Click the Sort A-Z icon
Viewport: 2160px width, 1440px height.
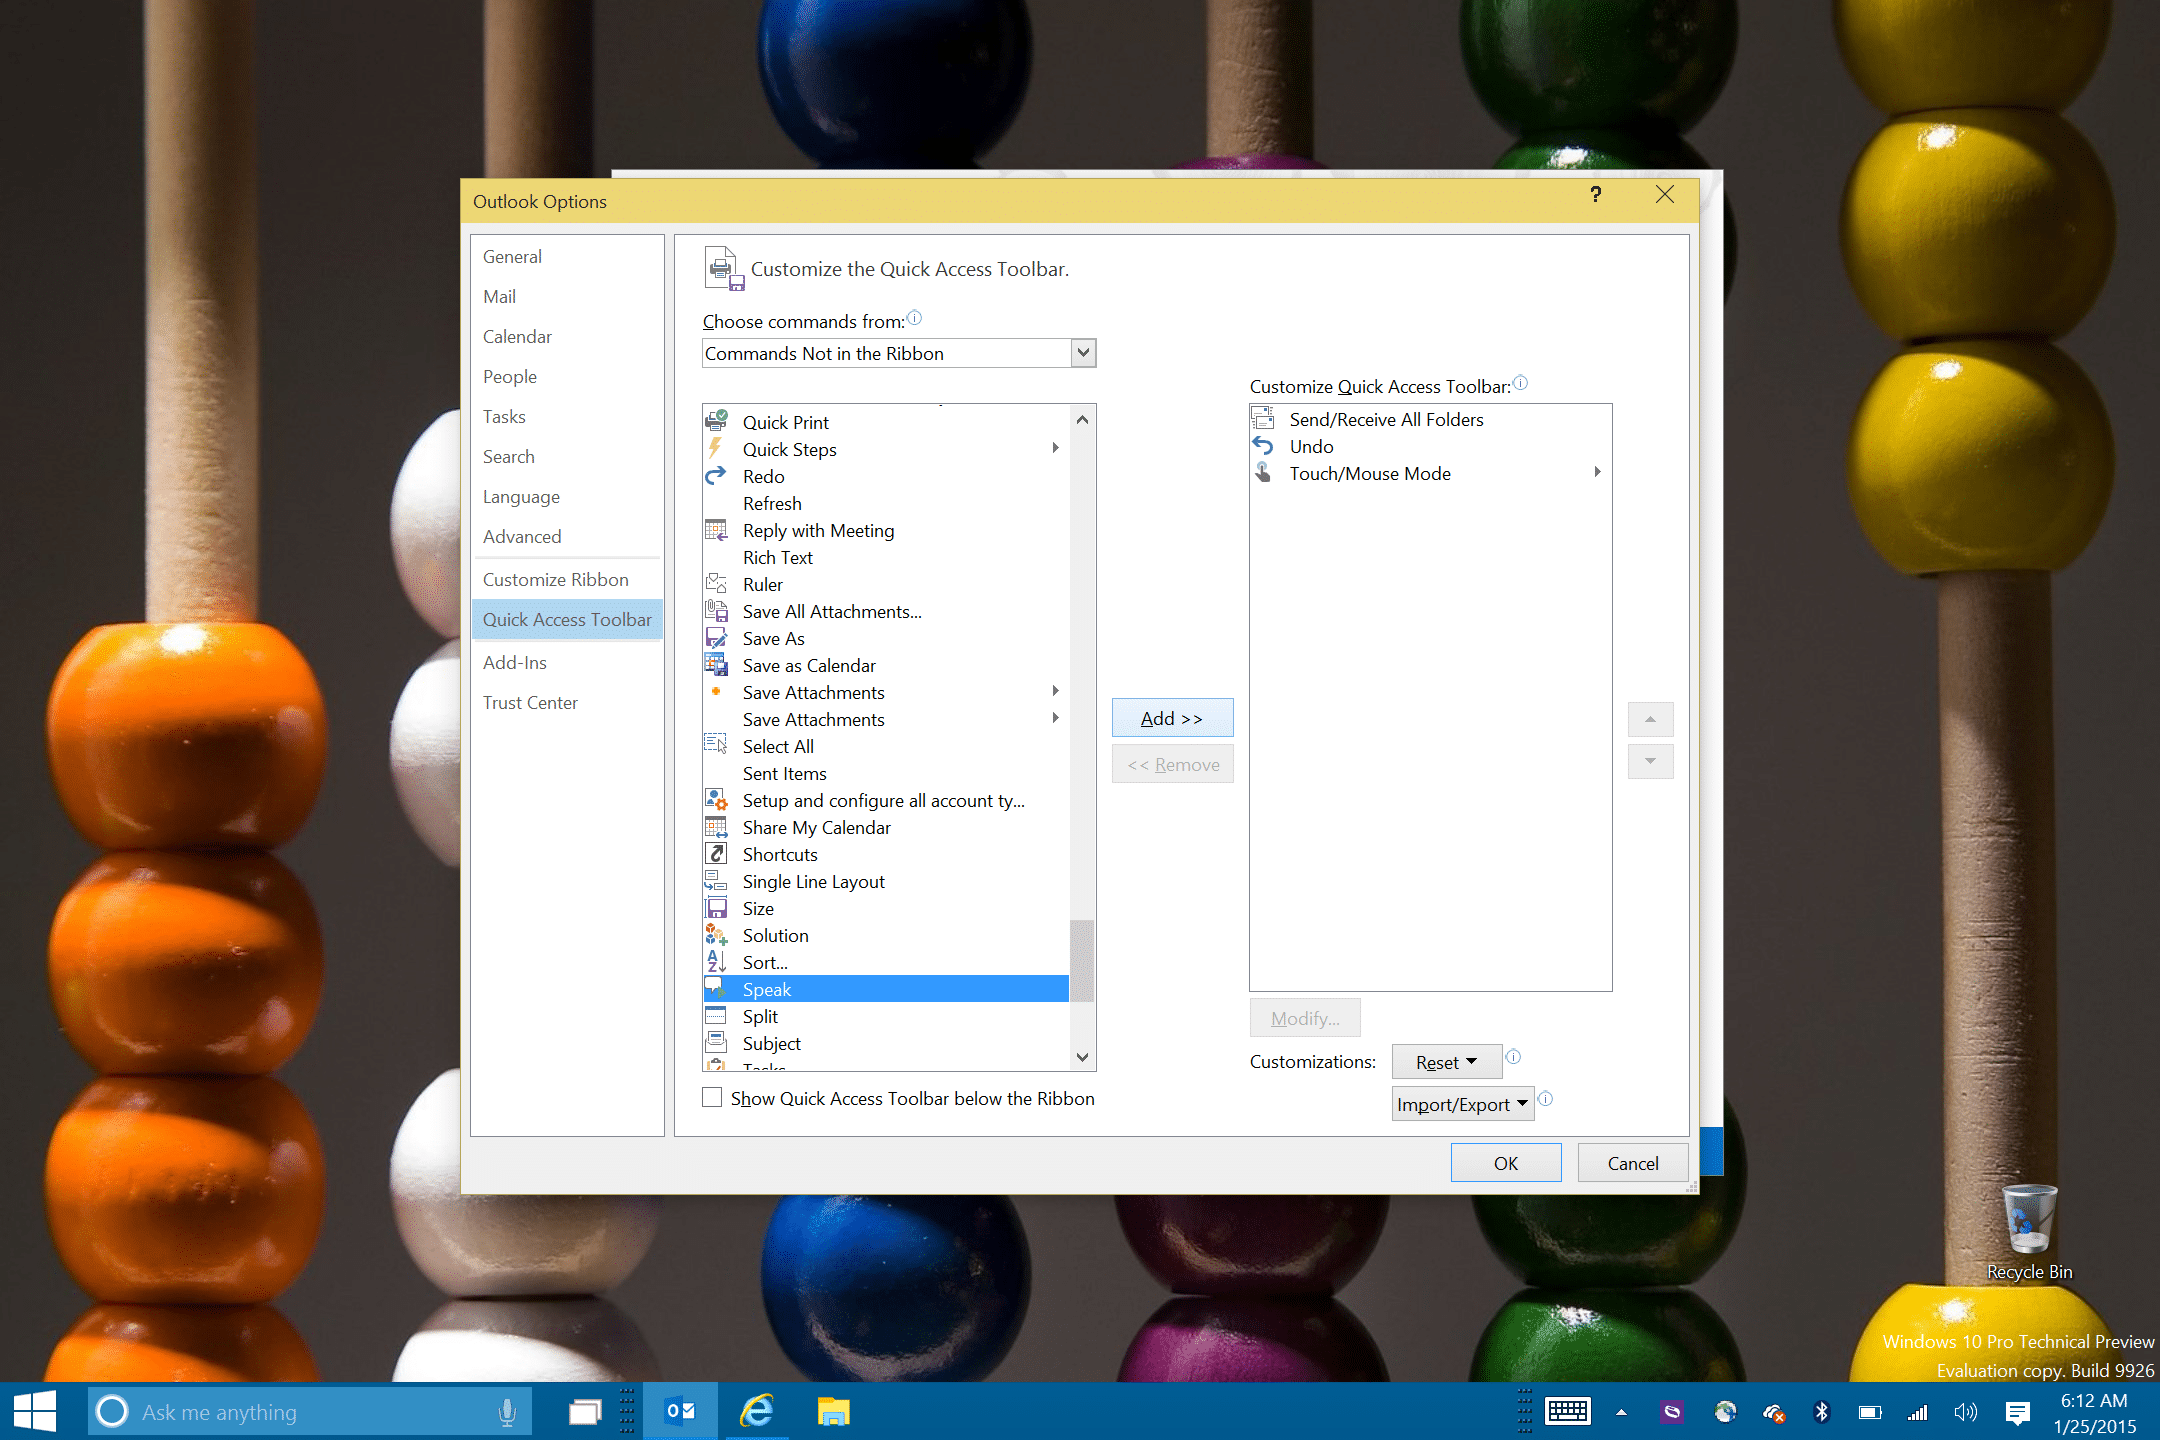716,961
